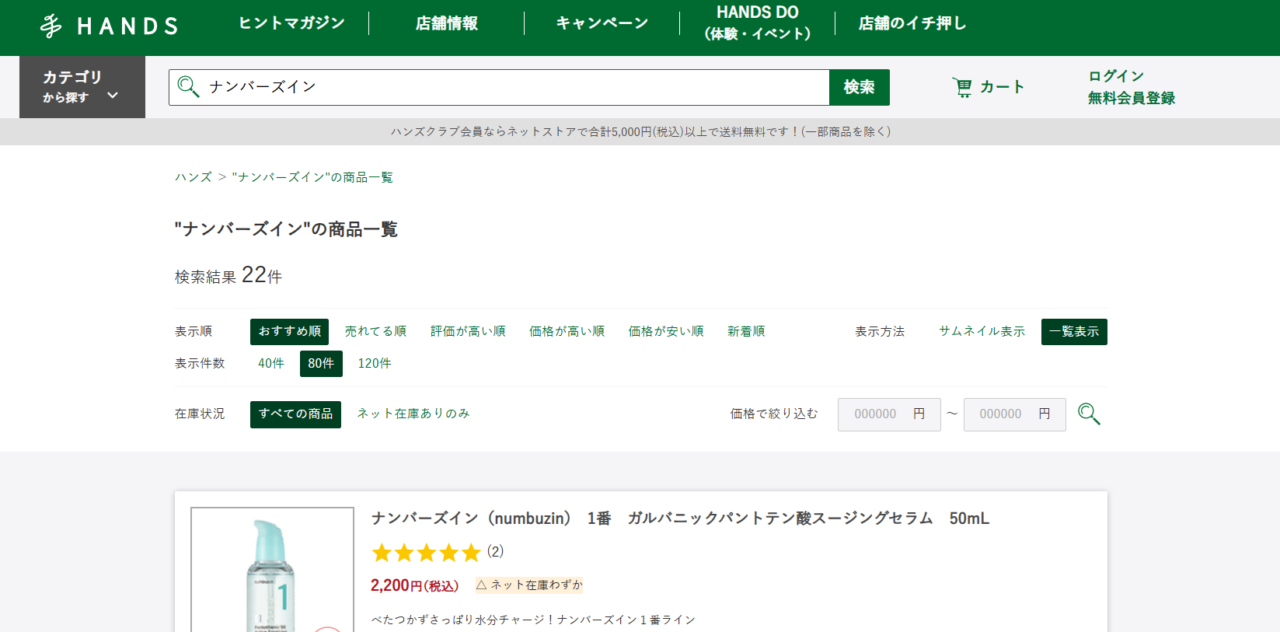Click the ネット在庫わずか stock label
Screen dimensions: 1280x632
529,585
